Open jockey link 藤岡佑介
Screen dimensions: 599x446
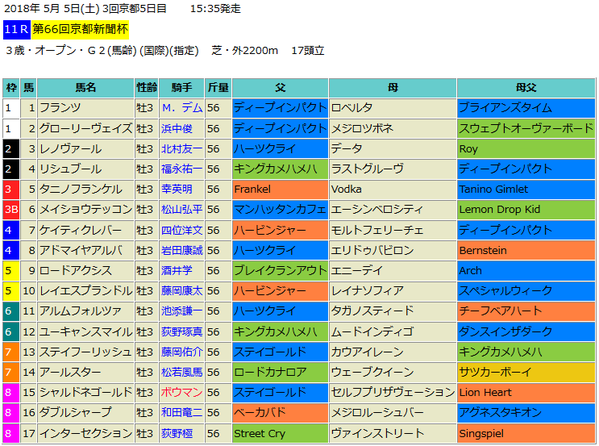[182, 352]
